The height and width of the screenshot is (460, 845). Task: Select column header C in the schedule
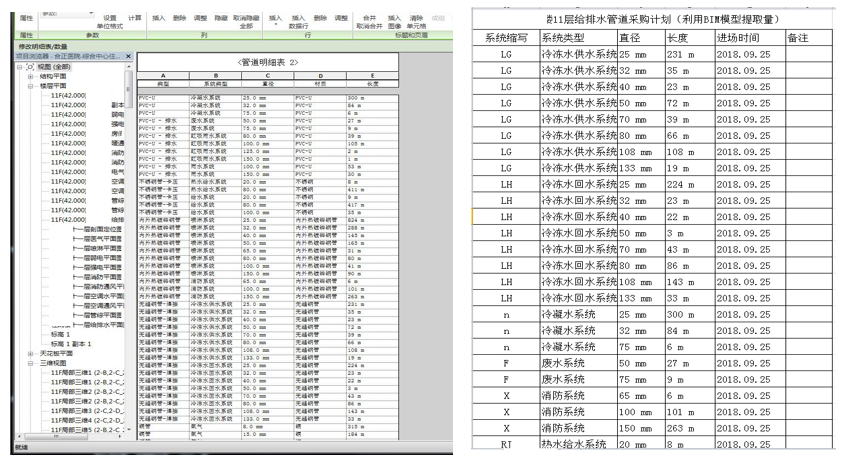coord(268,76)
